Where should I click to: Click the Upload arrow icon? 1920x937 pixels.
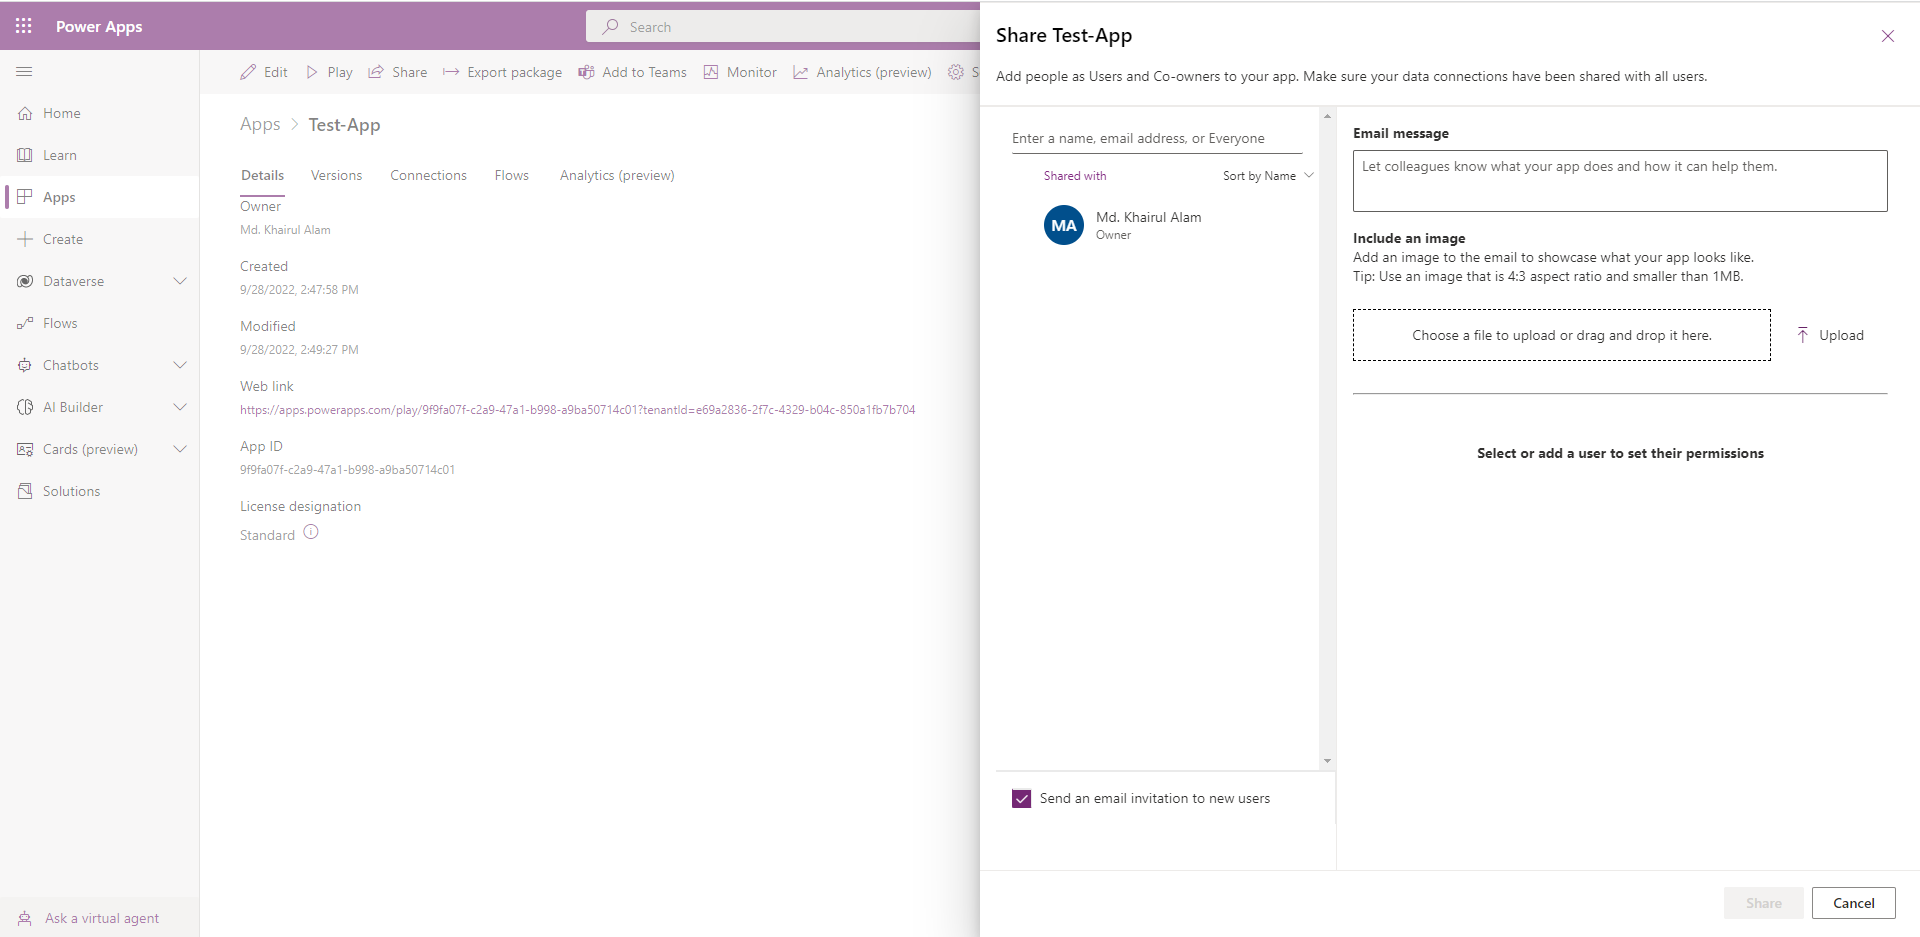tap(1802, 335)
